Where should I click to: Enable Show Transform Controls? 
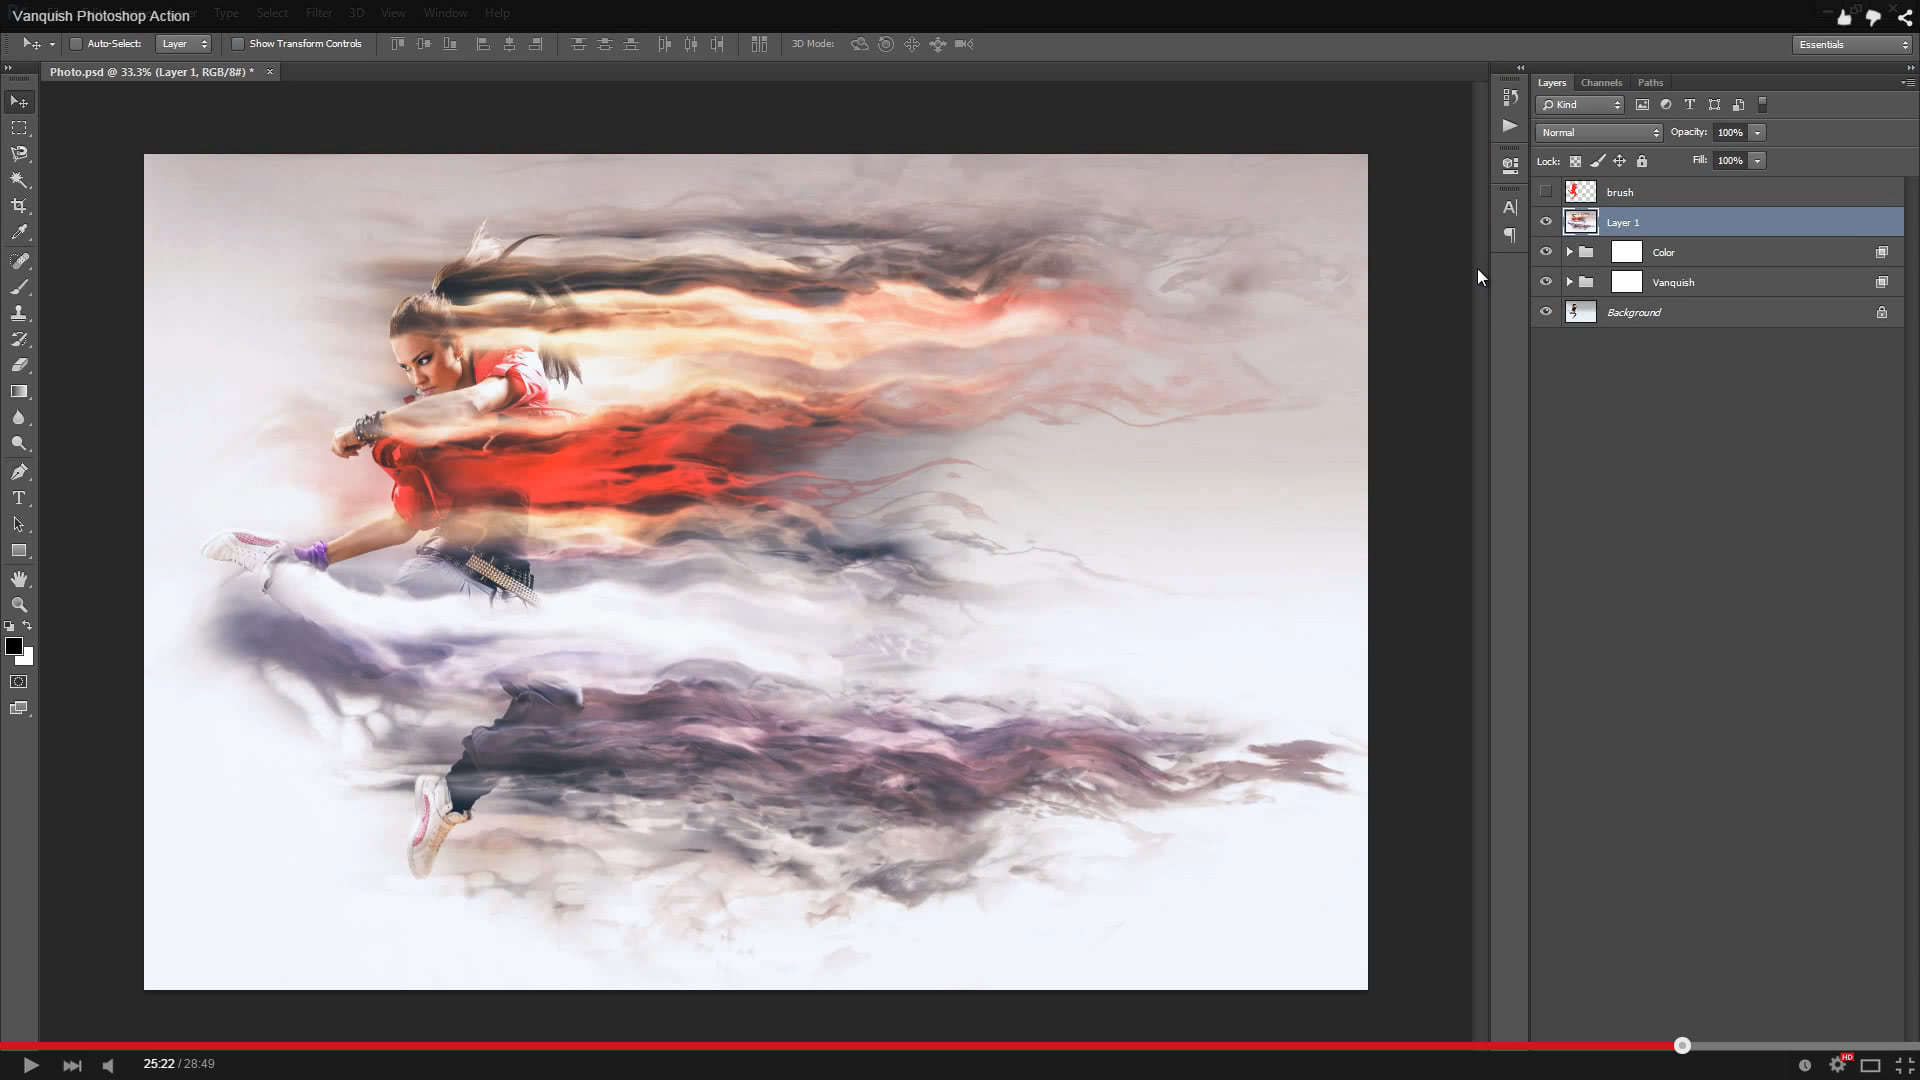pyautogui.click(x=239, y=44)
